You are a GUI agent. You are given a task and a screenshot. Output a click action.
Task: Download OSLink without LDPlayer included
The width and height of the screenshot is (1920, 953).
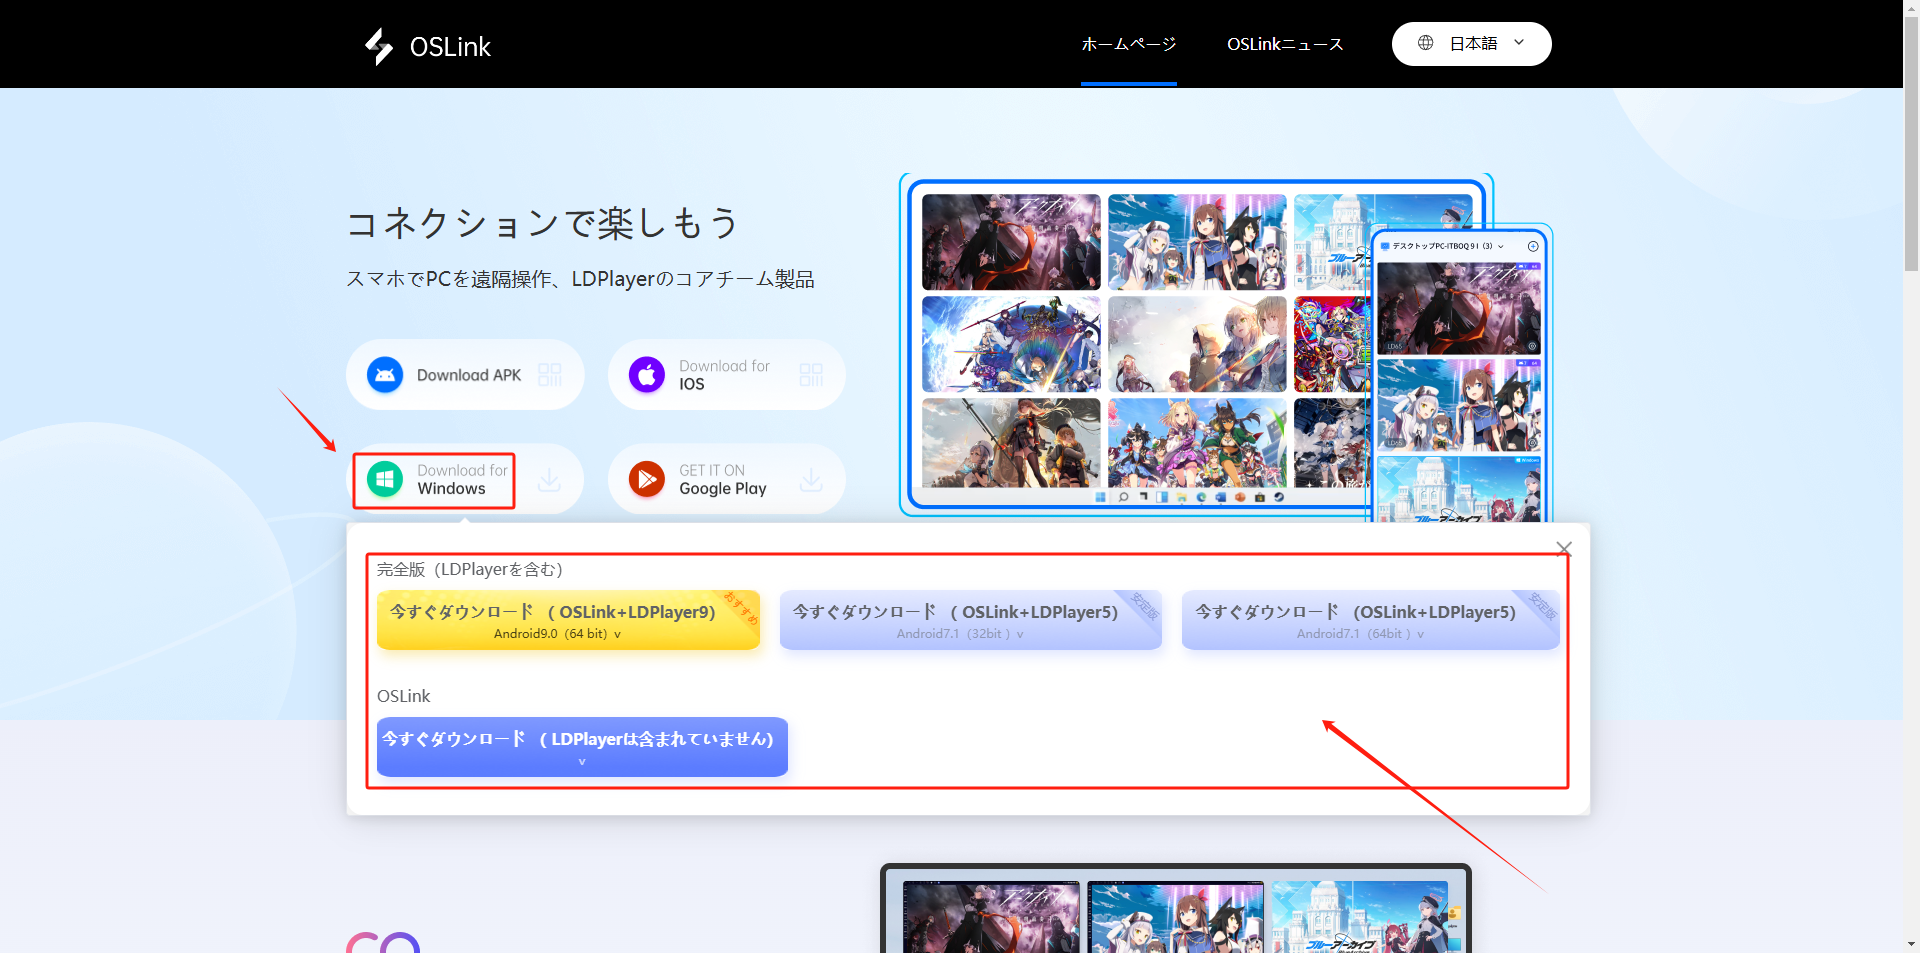pyautogui.click(x=582, y=747)
